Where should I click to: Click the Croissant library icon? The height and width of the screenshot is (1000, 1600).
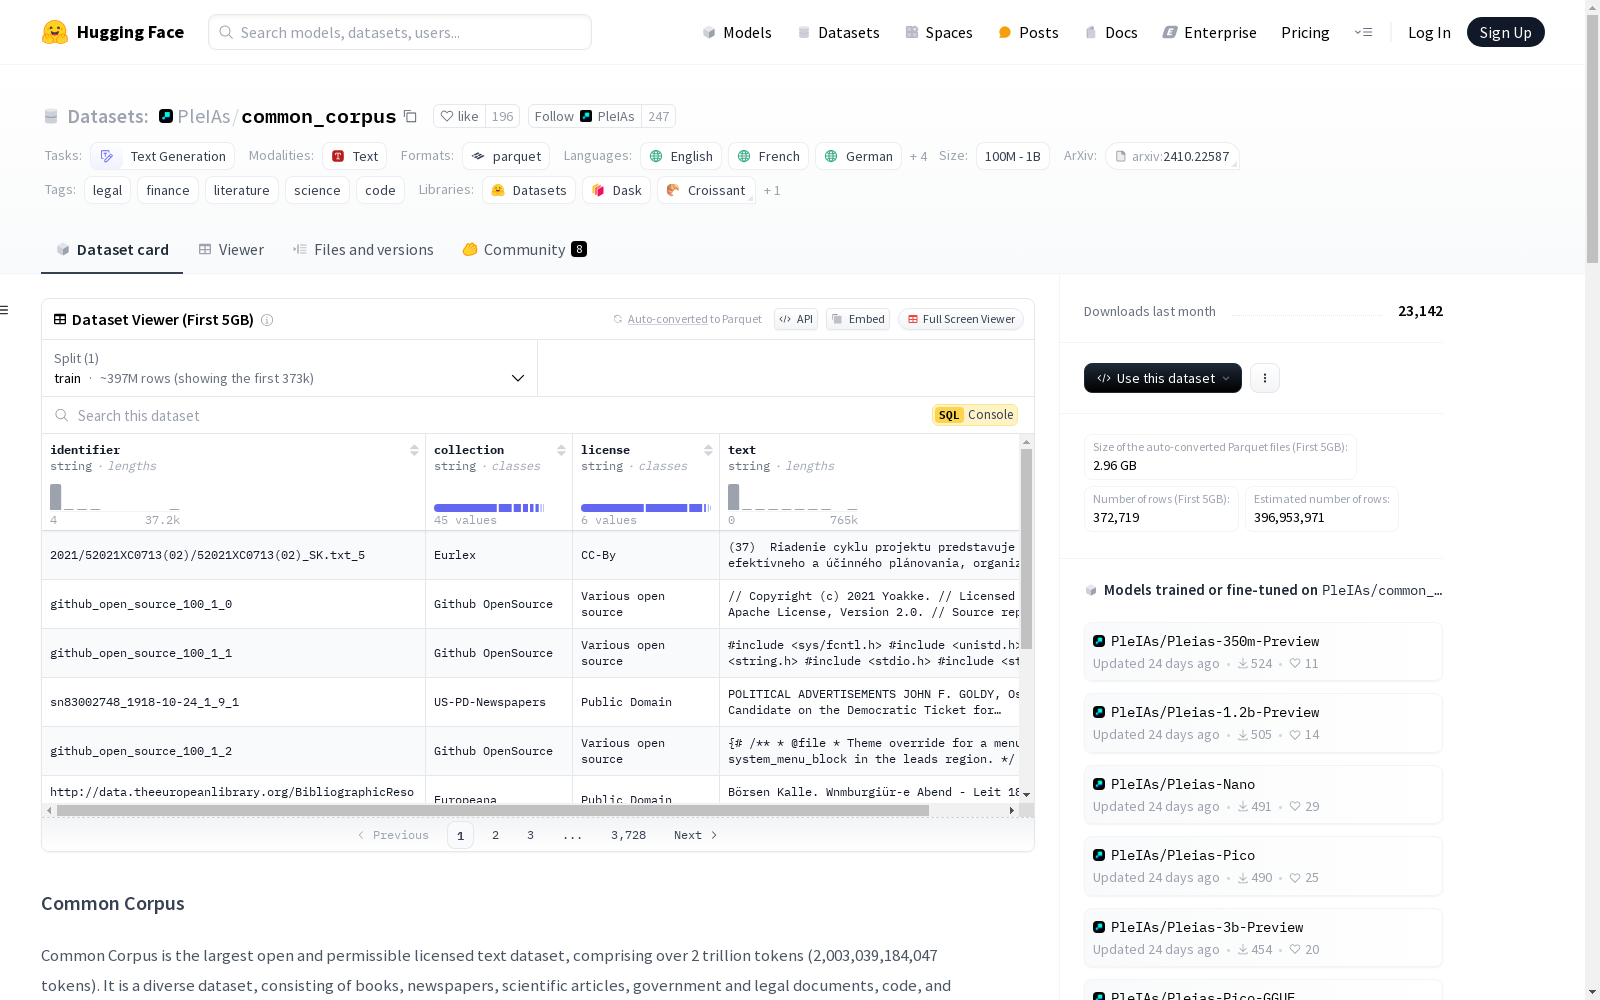pyautogui.click(x=673, y=190)
